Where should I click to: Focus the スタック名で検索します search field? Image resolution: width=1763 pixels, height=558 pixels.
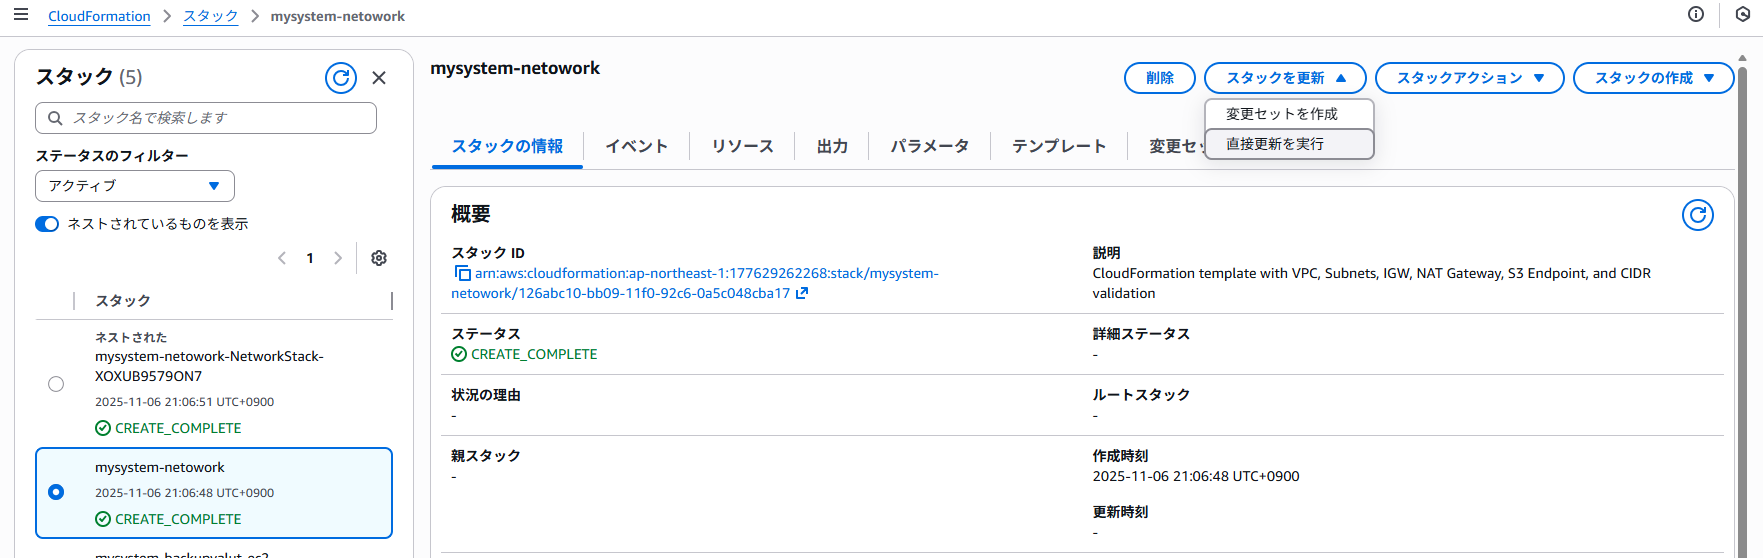point(206,118)
